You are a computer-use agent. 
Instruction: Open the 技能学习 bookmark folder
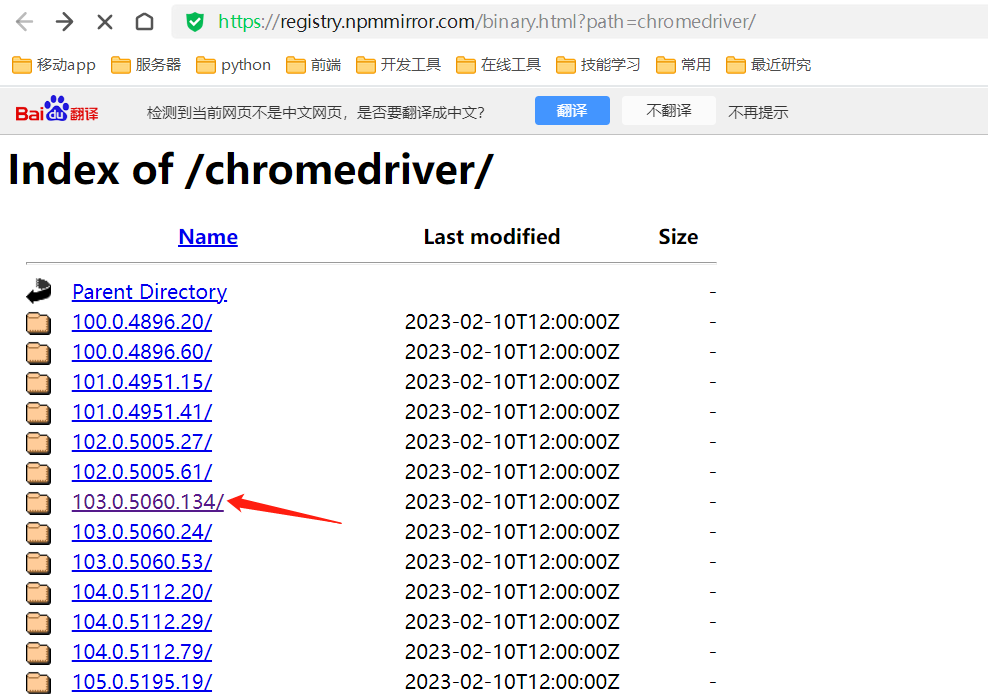598,65
